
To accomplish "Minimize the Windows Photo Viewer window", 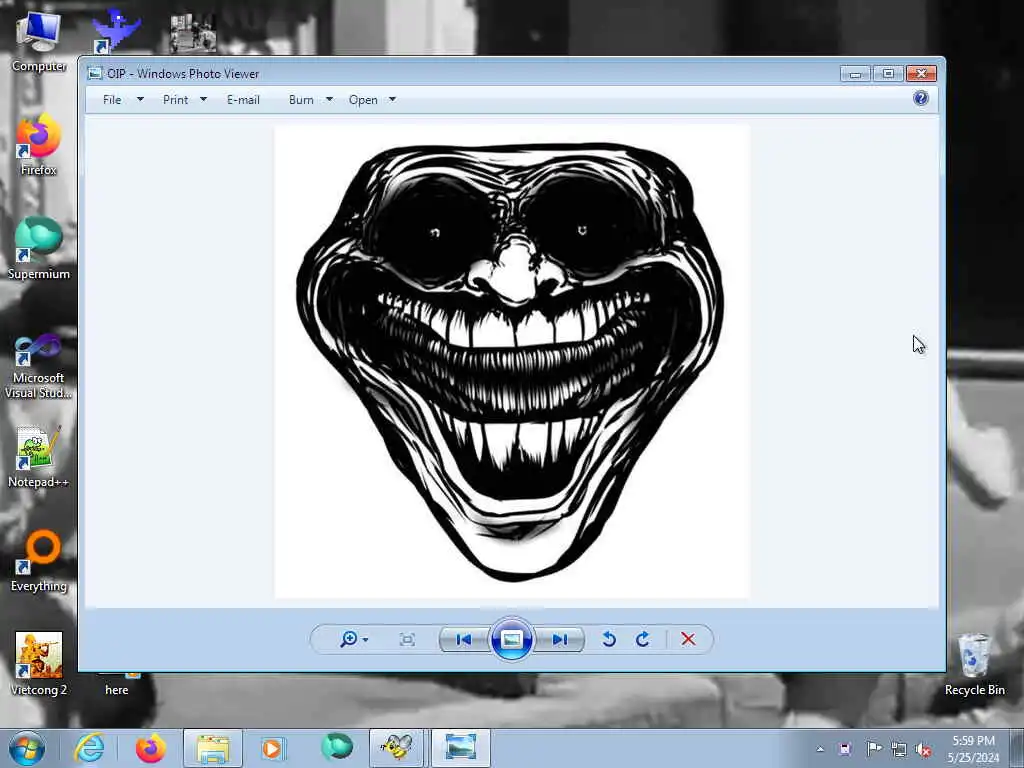I will coord(856,73).
